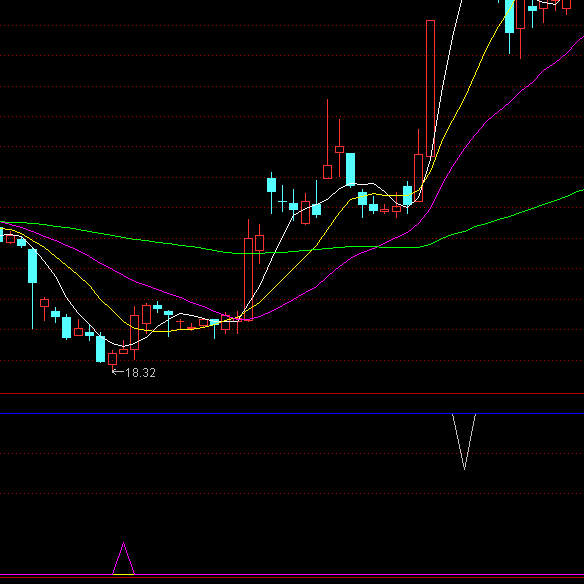Select the magenta triangle spike in bottom indicator
The height and width of the screenshot is (584, 584).
pos(123,558)
